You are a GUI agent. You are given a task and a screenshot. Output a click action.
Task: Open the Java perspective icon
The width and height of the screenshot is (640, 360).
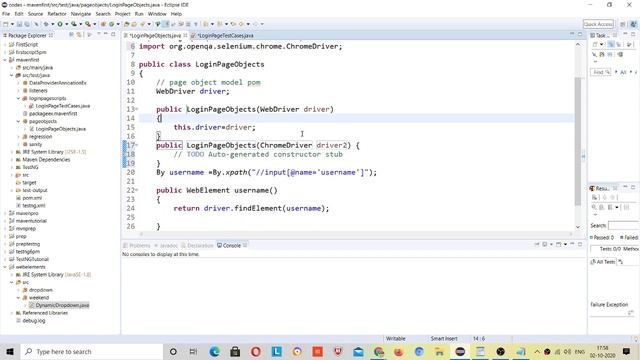[633, 24]
